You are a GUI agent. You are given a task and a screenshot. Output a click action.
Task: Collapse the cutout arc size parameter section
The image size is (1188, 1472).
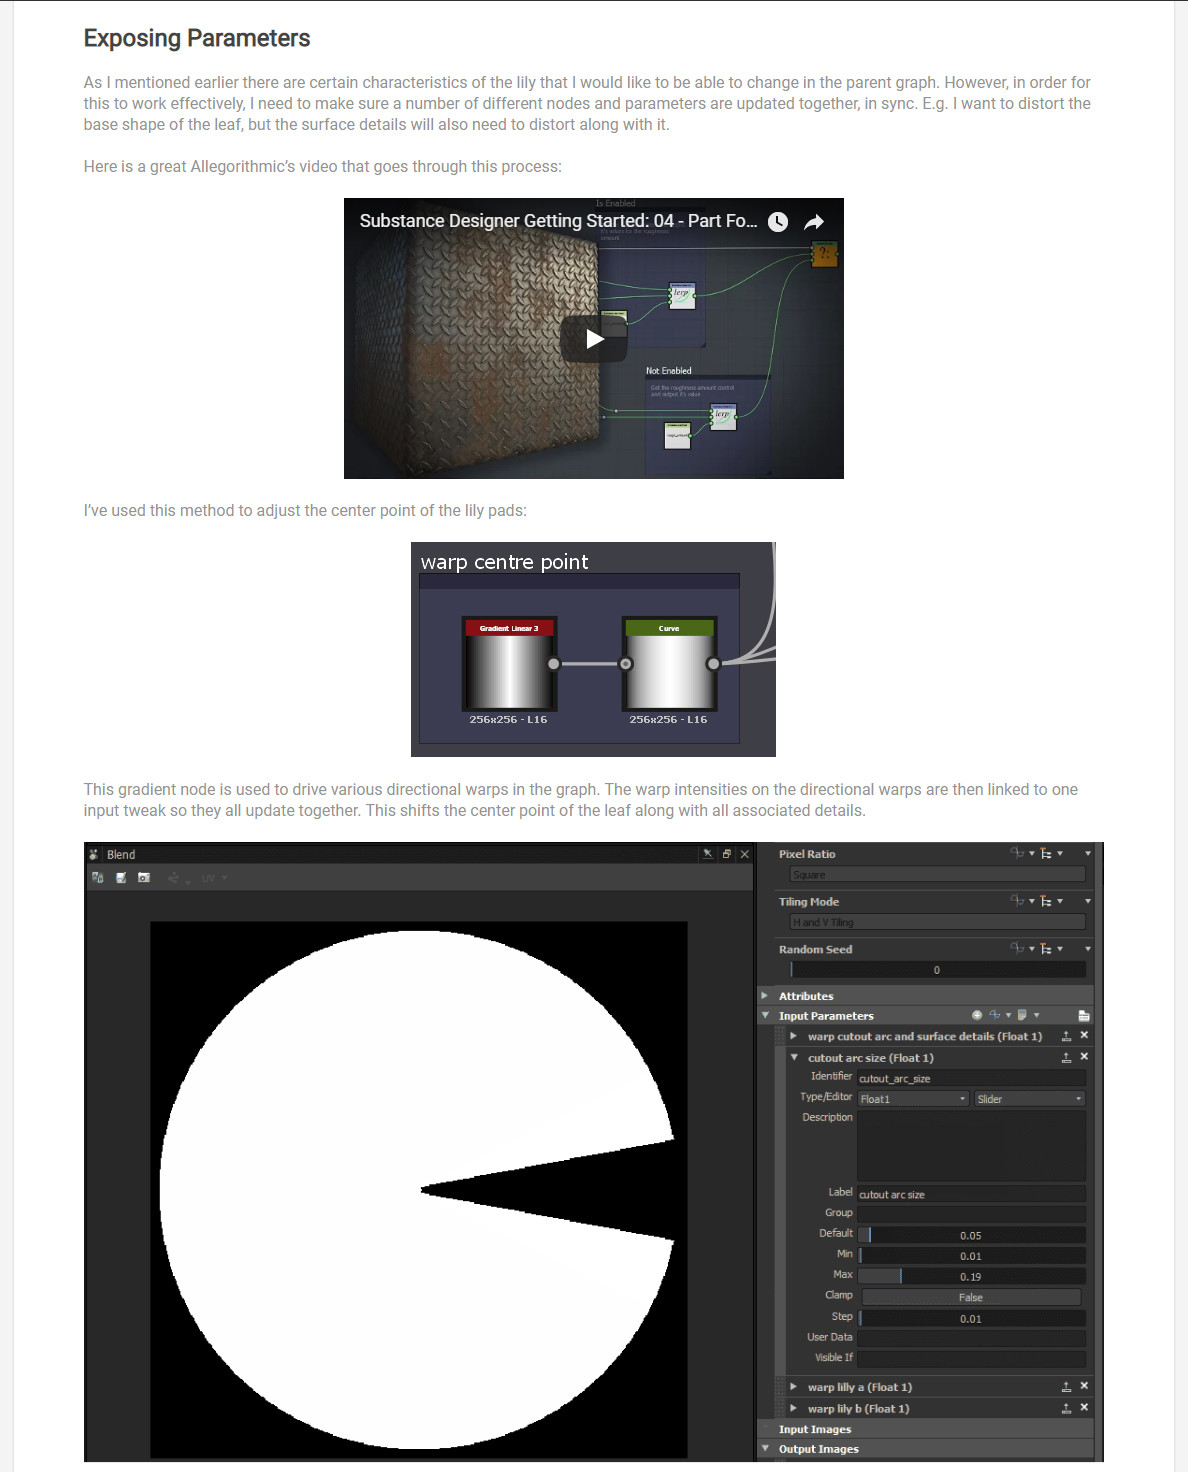click(x=794, y=1057)
